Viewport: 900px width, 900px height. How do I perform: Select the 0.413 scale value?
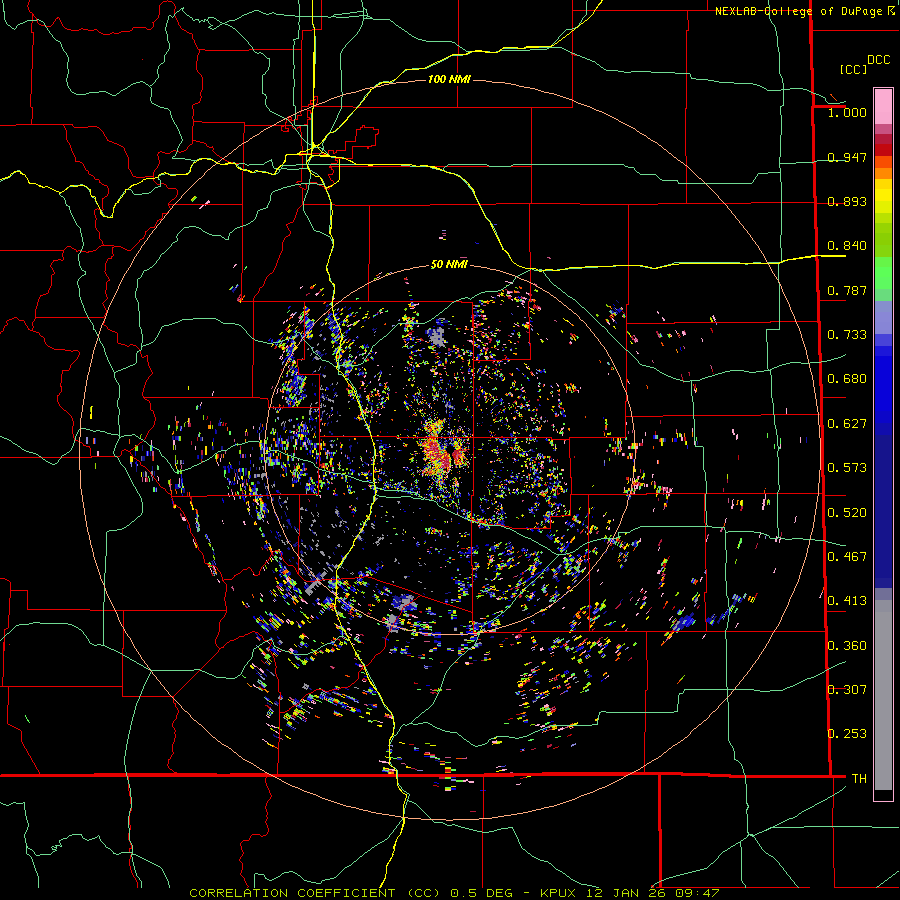(x=847, y=601)
